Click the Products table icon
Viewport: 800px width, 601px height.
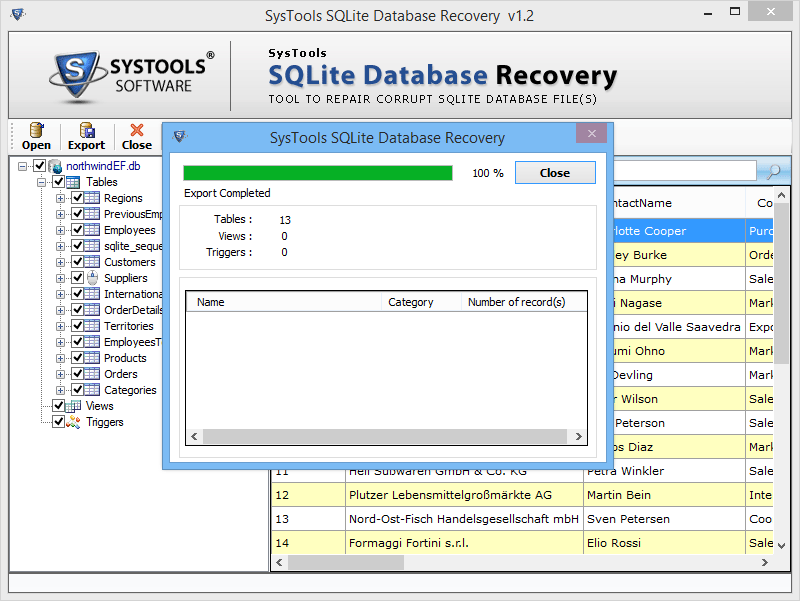click(92, 358)
